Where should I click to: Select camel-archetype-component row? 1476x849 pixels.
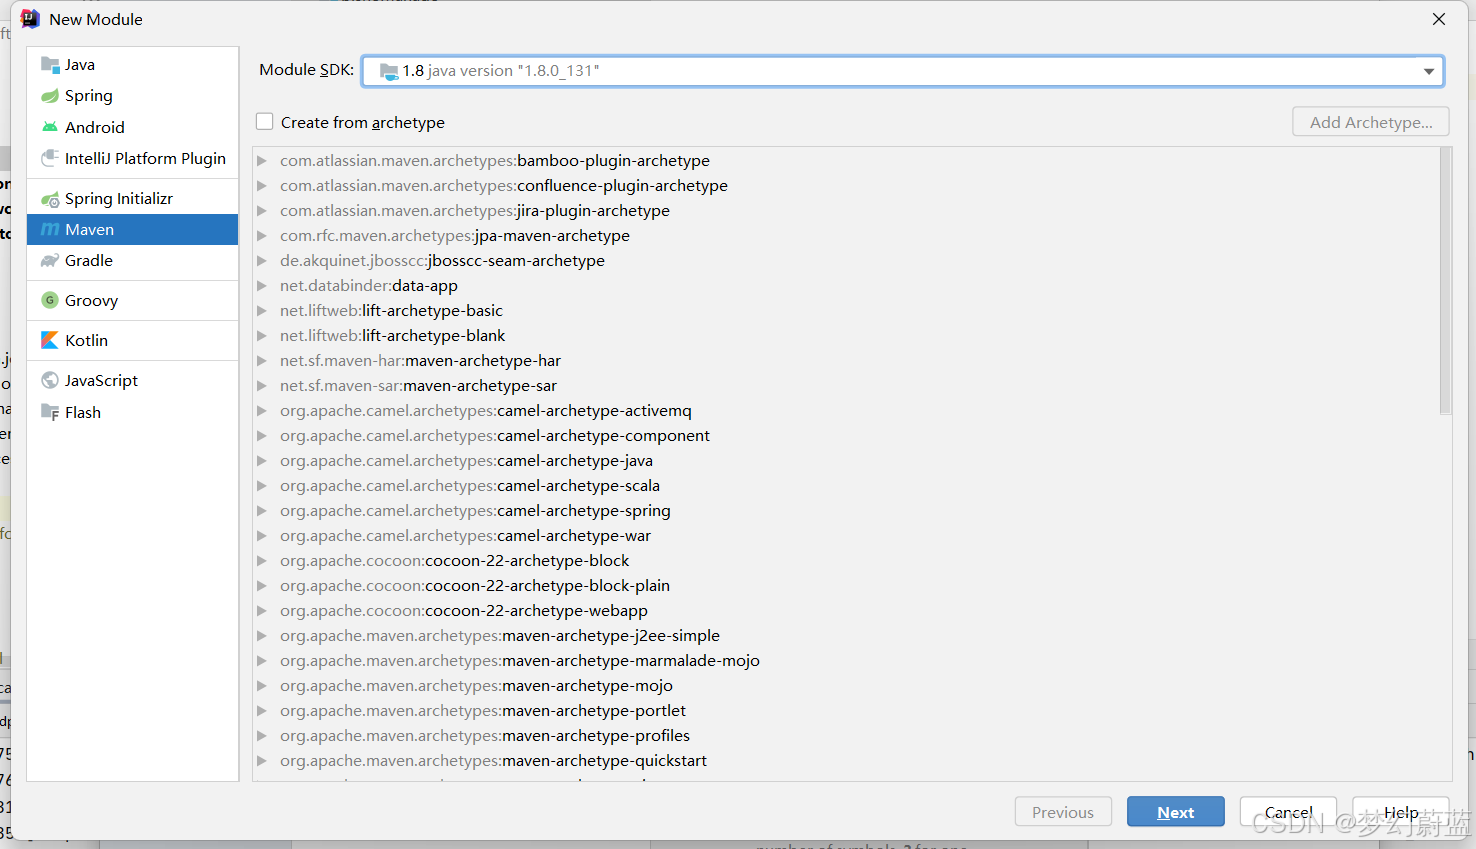846,436
